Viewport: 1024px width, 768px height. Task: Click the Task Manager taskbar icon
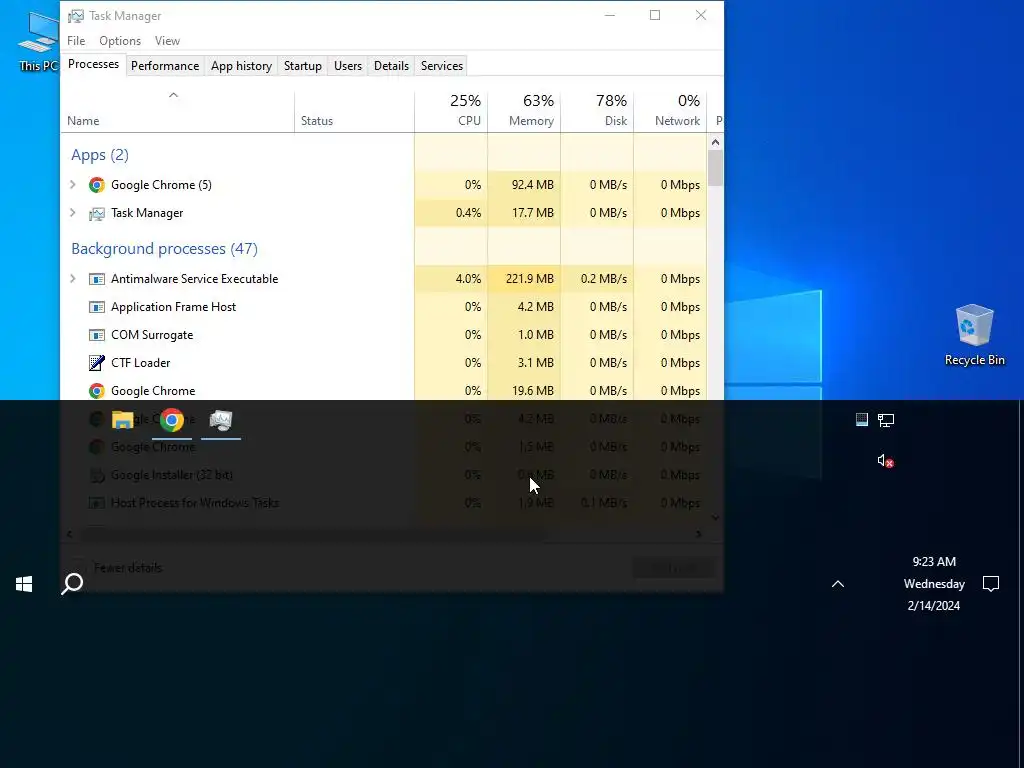[x=221, y=420]
